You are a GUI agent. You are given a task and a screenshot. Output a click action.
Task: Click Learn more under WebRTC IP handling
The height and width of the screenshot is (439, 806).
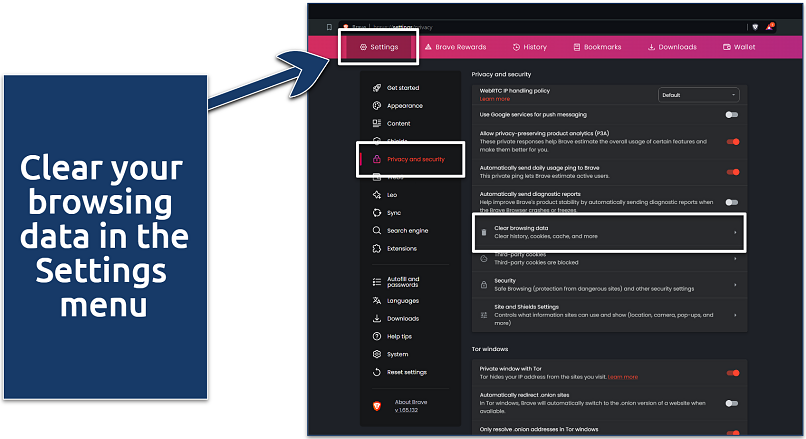pyautogui.click(x=494, y=99)
